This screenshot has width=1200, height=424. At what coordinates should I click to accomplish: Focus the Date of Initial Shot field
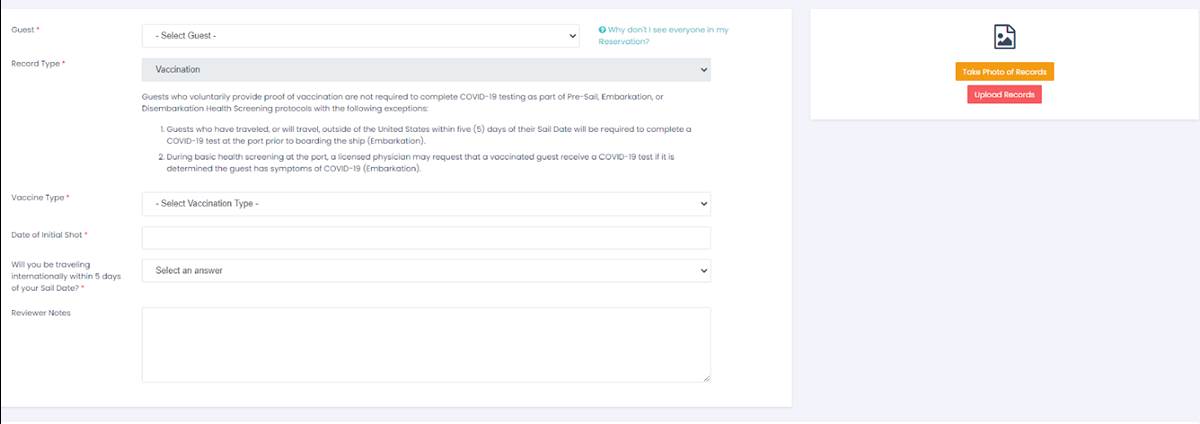(426, 237)
